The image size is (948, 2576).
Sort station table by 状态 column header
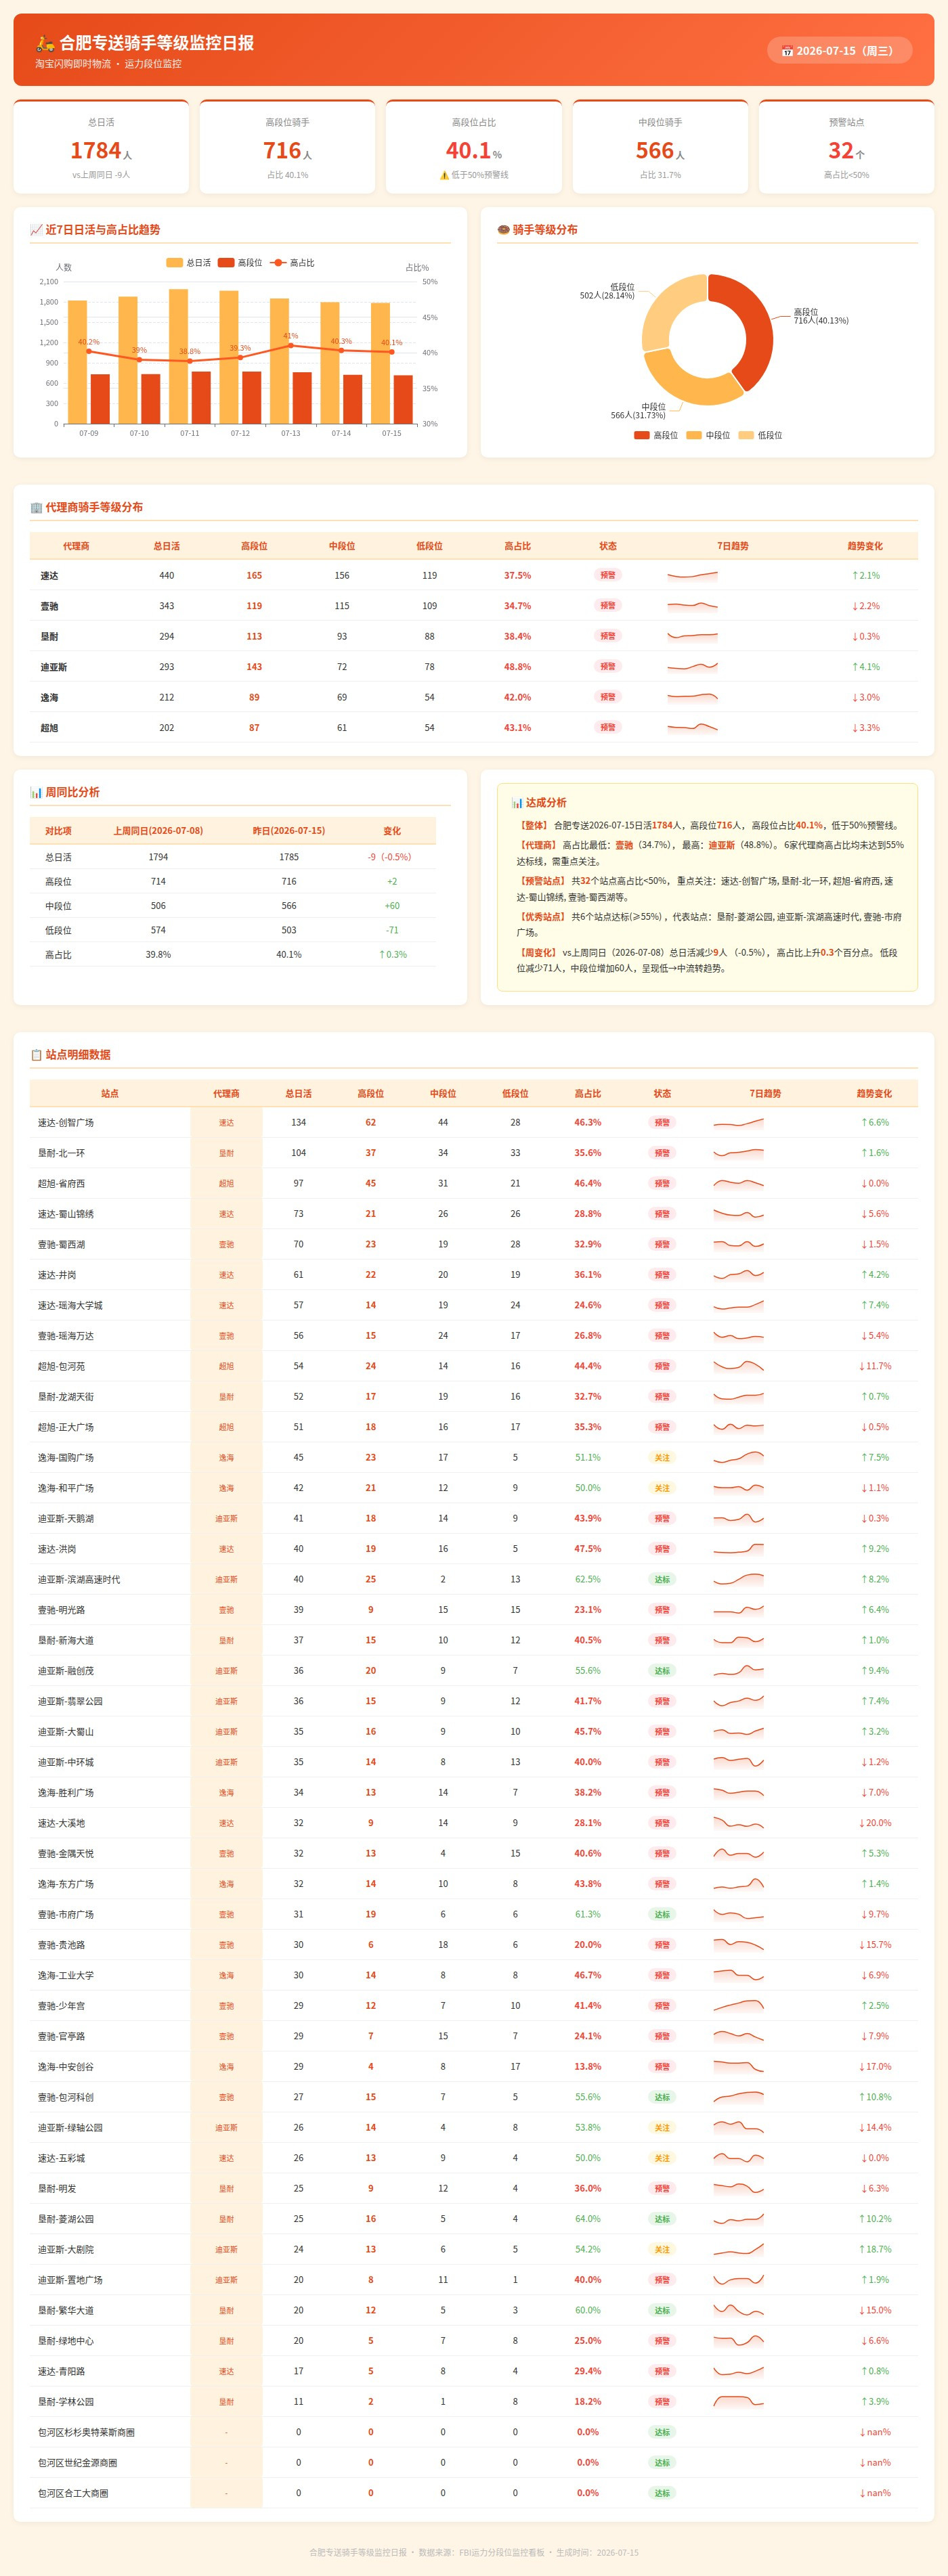[x=662, y=1094]
